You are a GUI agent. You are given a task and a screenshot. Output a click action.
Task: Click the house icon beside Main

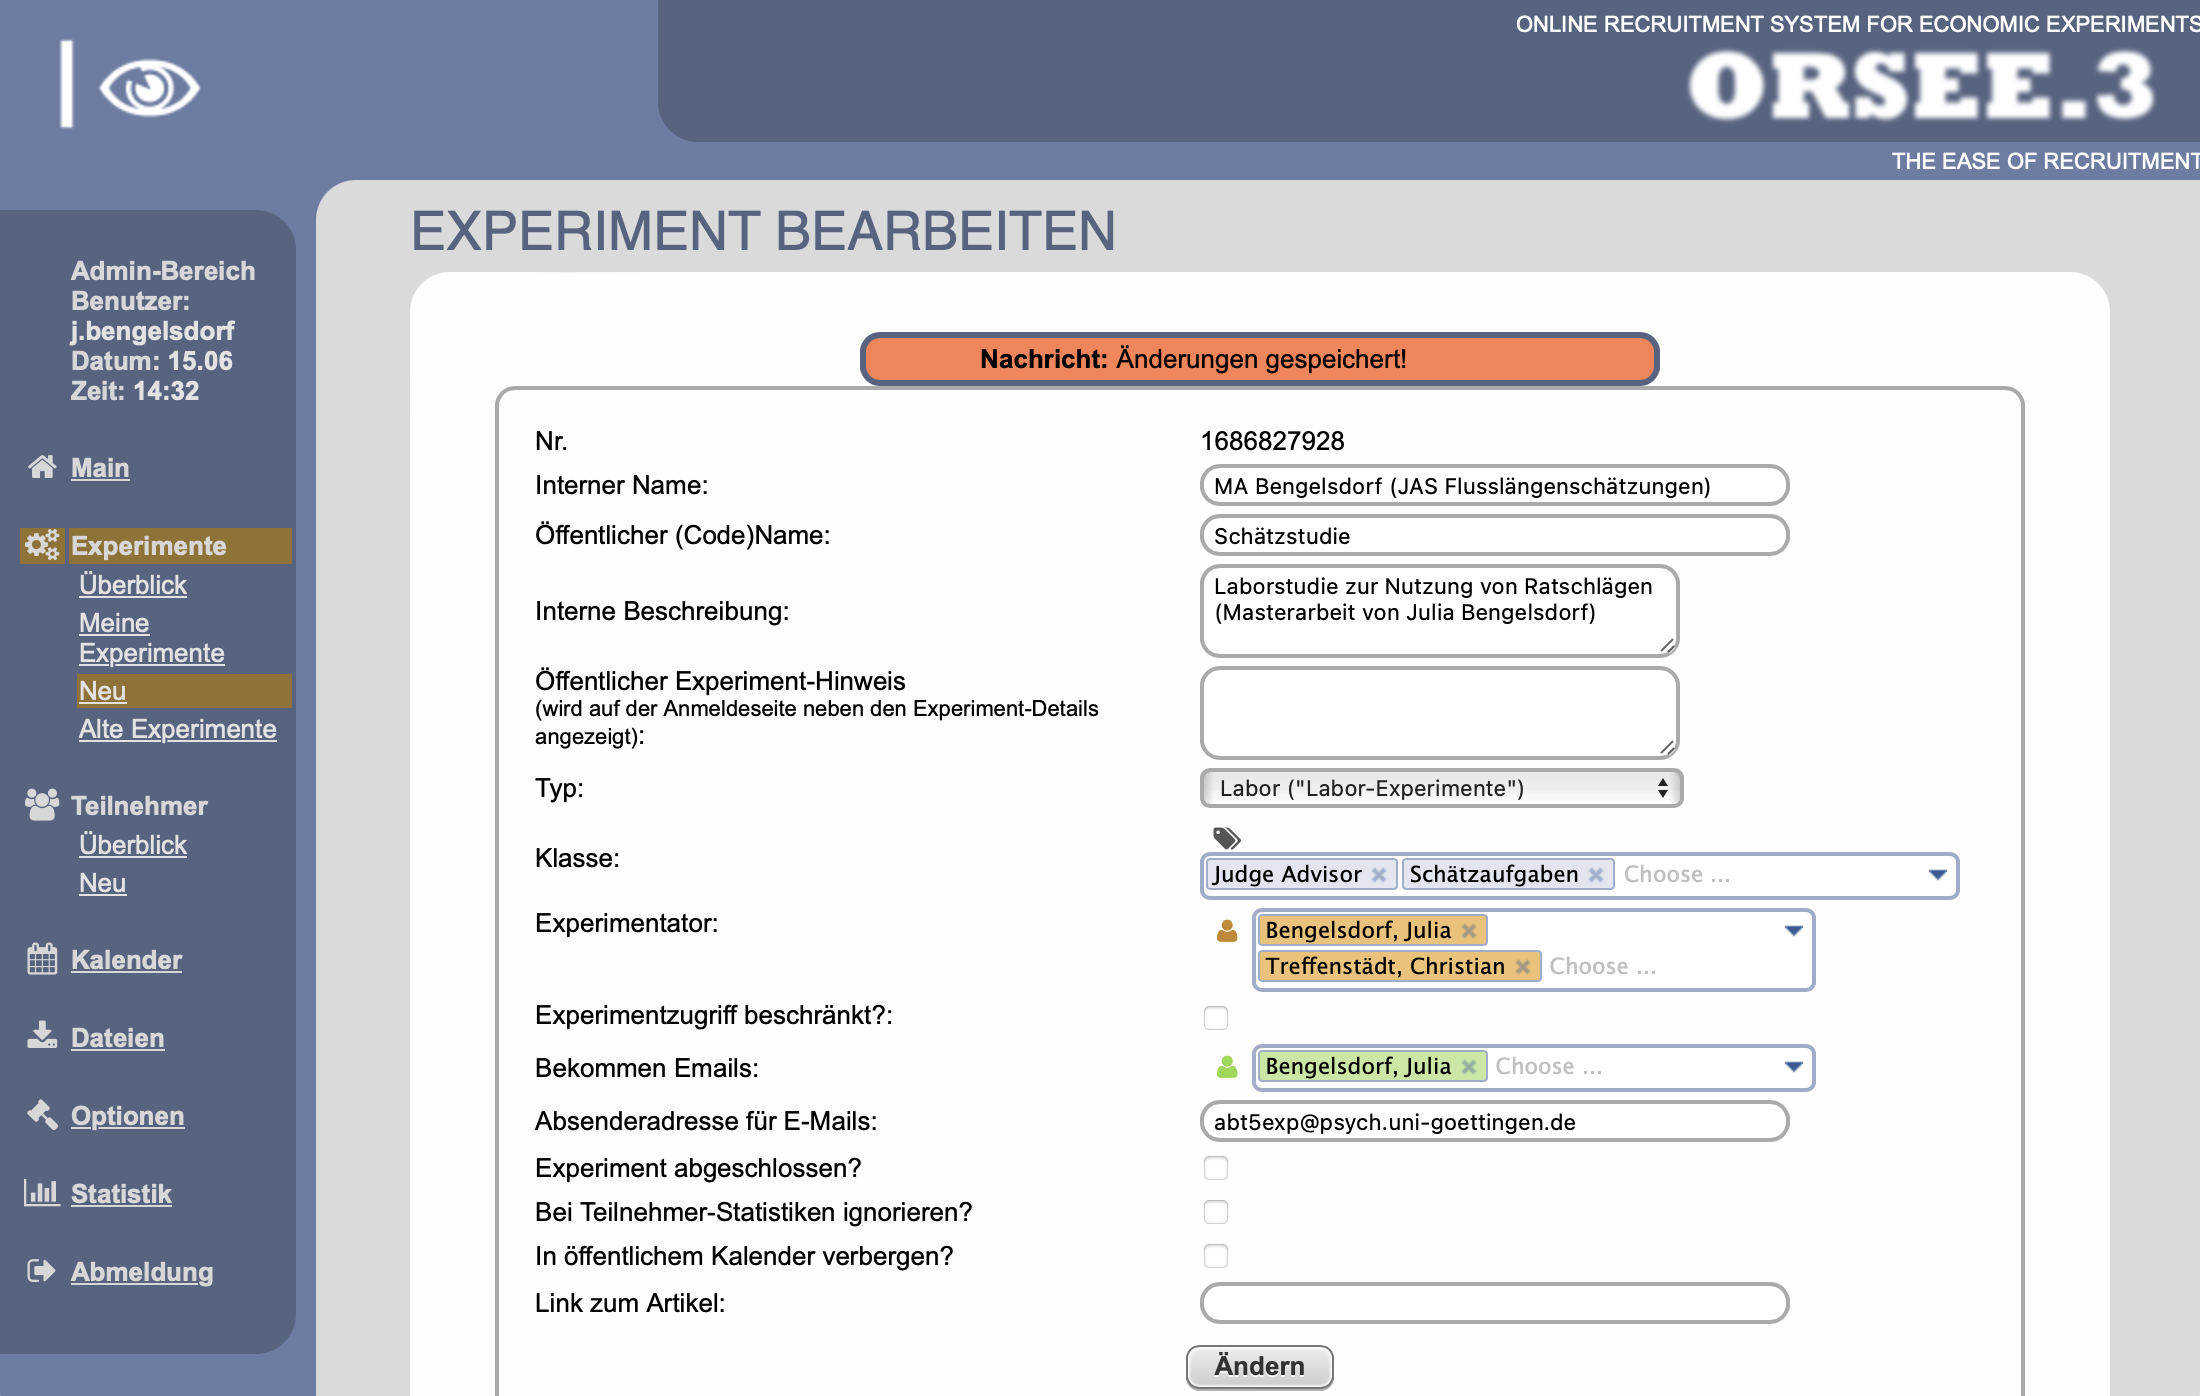(x=42, y=467)
